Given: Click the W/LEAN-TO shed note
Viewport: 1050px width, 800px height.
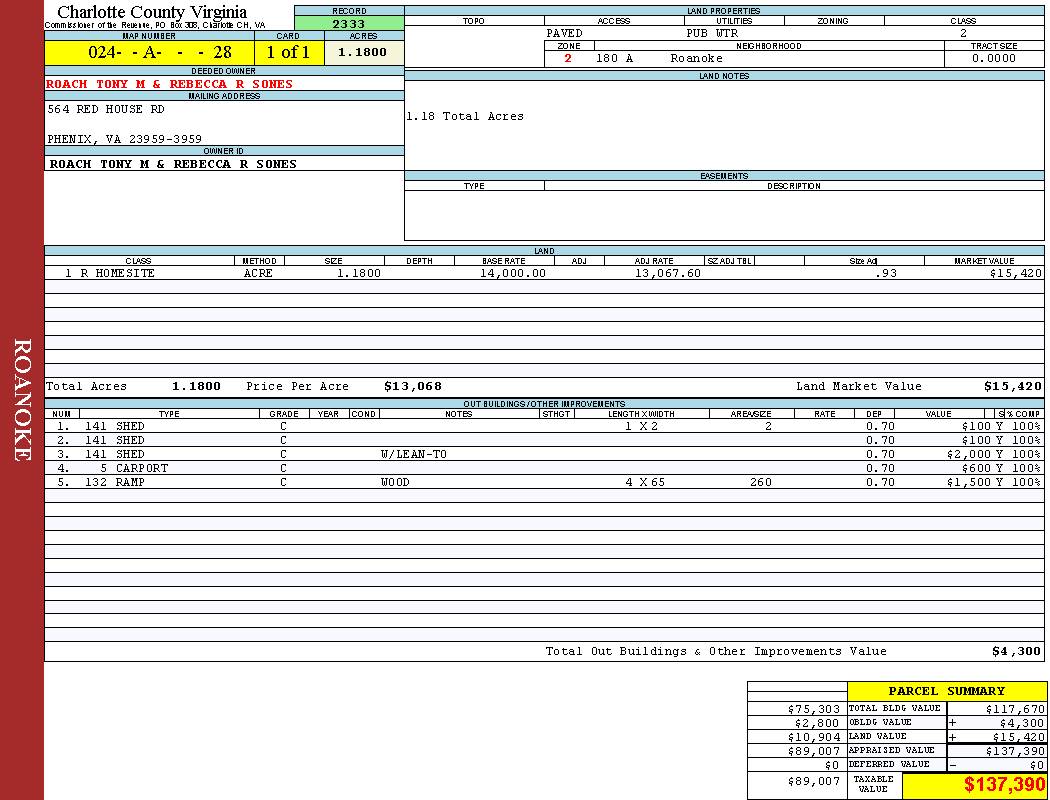Looking at the screenshot, I should pyautogui.click(x=414, y=454).
